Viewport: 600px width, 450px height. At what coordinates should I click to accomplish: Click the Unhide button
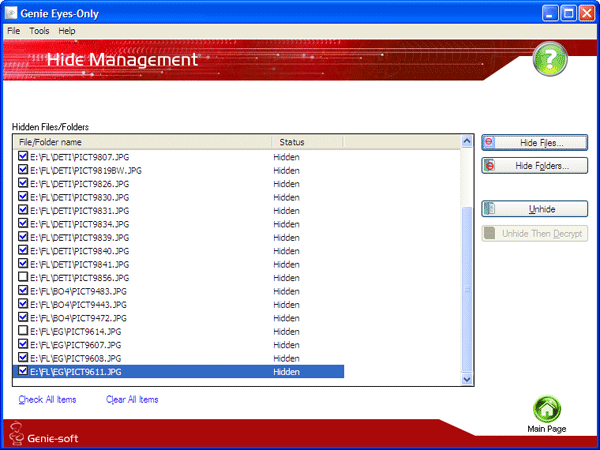[535, 209]
